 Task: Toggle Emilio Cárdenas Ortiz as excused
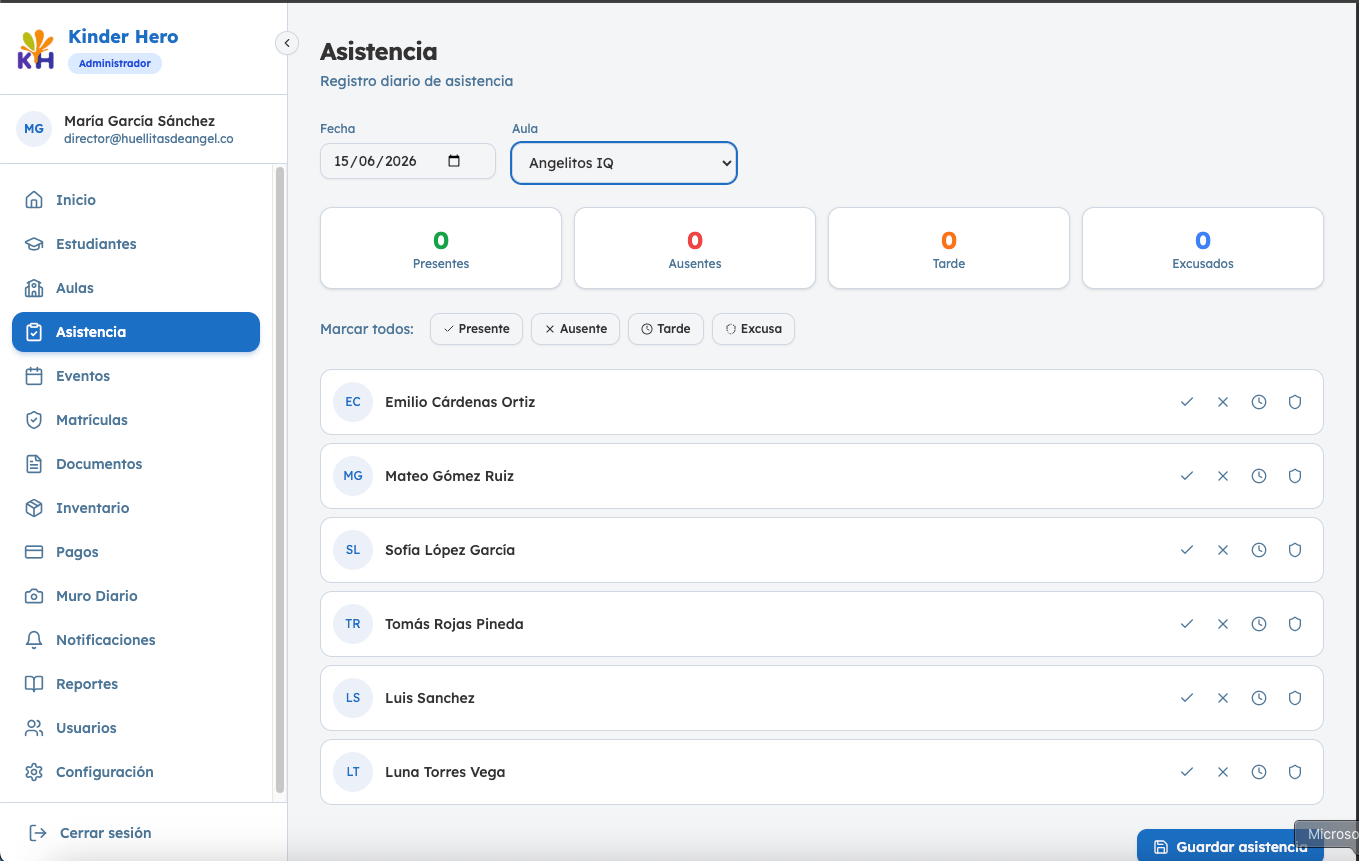click(1295, 402)
